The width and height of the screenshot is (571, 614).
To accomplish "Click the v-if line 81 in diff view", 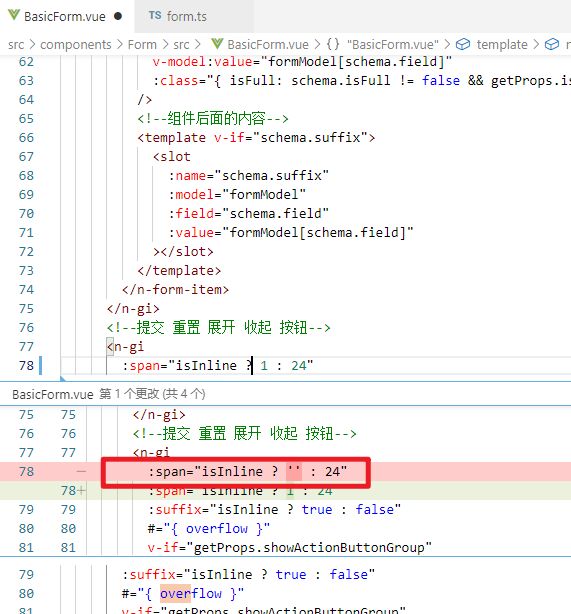I will pyautogui.click(x=289, y=547).
